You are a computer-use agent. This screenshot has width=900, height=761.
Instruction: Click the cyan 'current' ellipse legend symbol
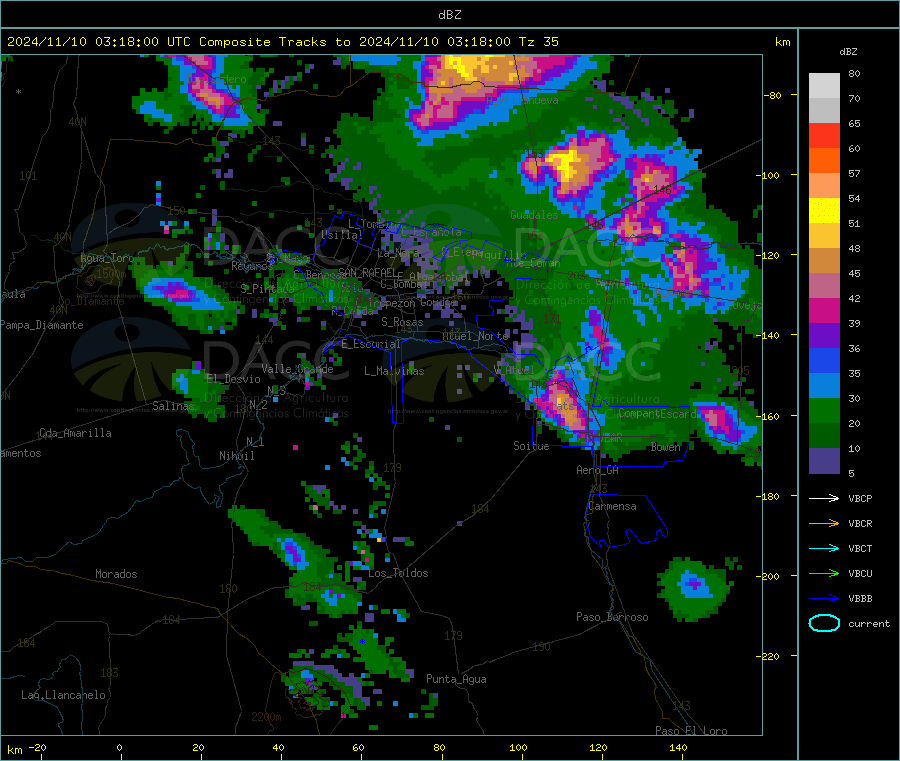824,623
